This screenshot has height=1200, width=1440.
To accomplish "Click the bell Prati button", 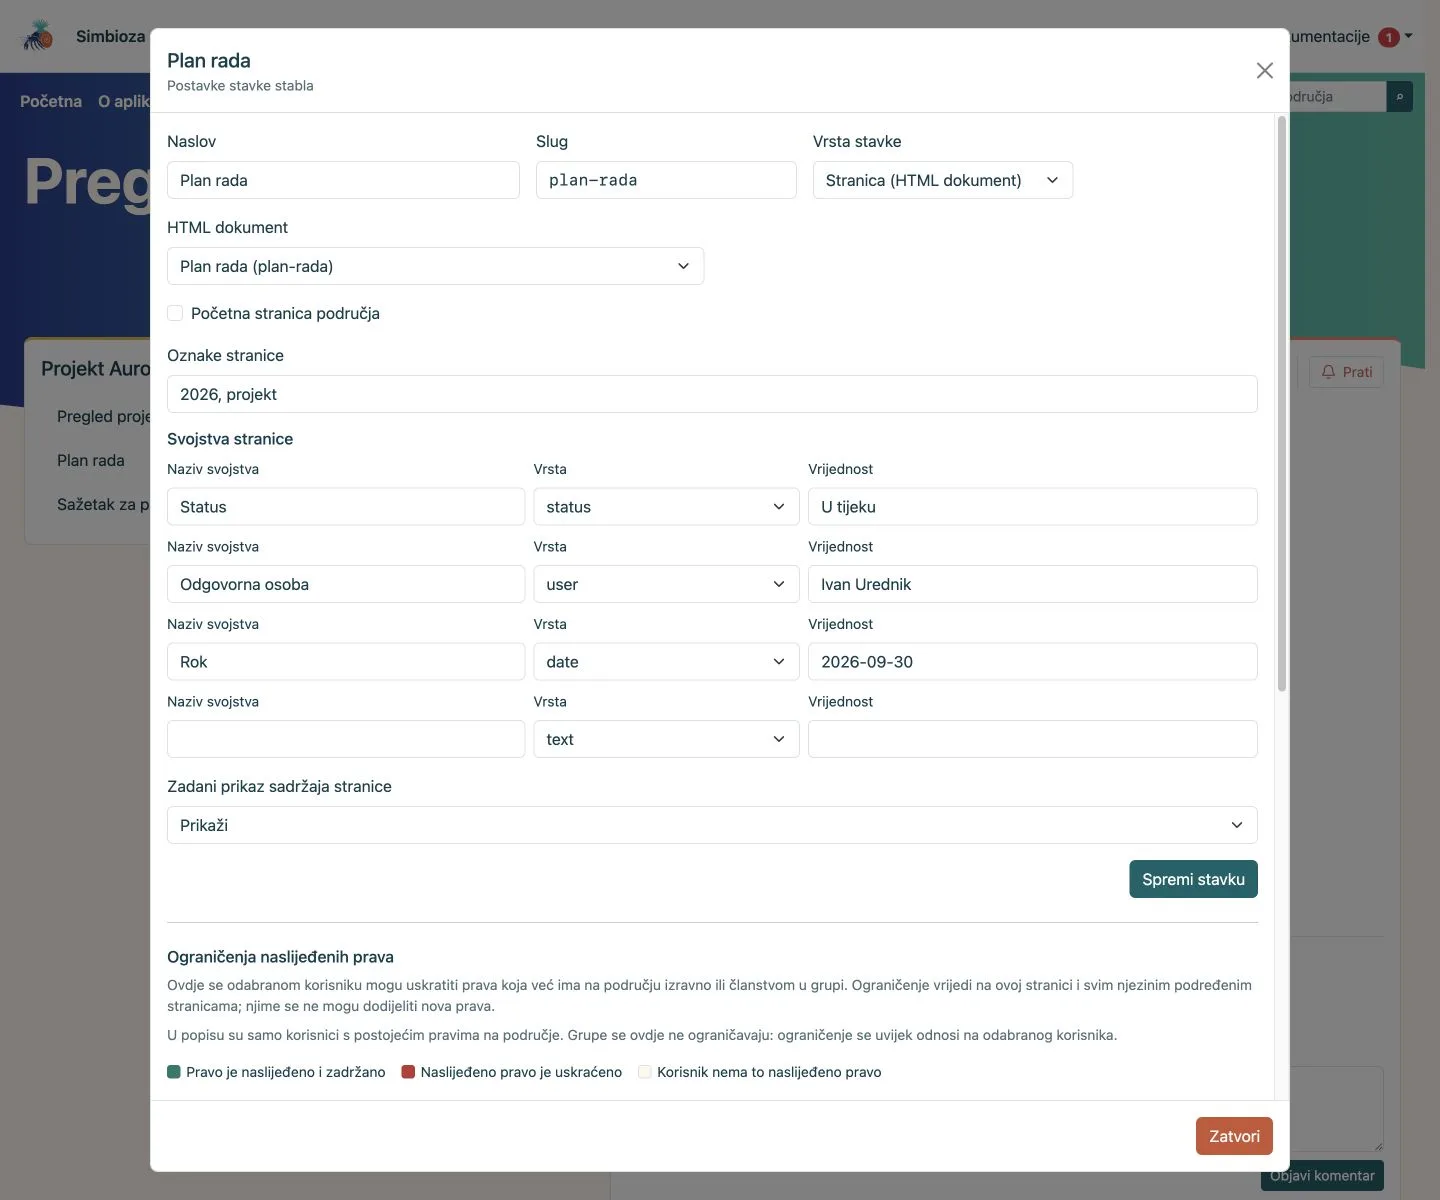I will pos(1346,372).
